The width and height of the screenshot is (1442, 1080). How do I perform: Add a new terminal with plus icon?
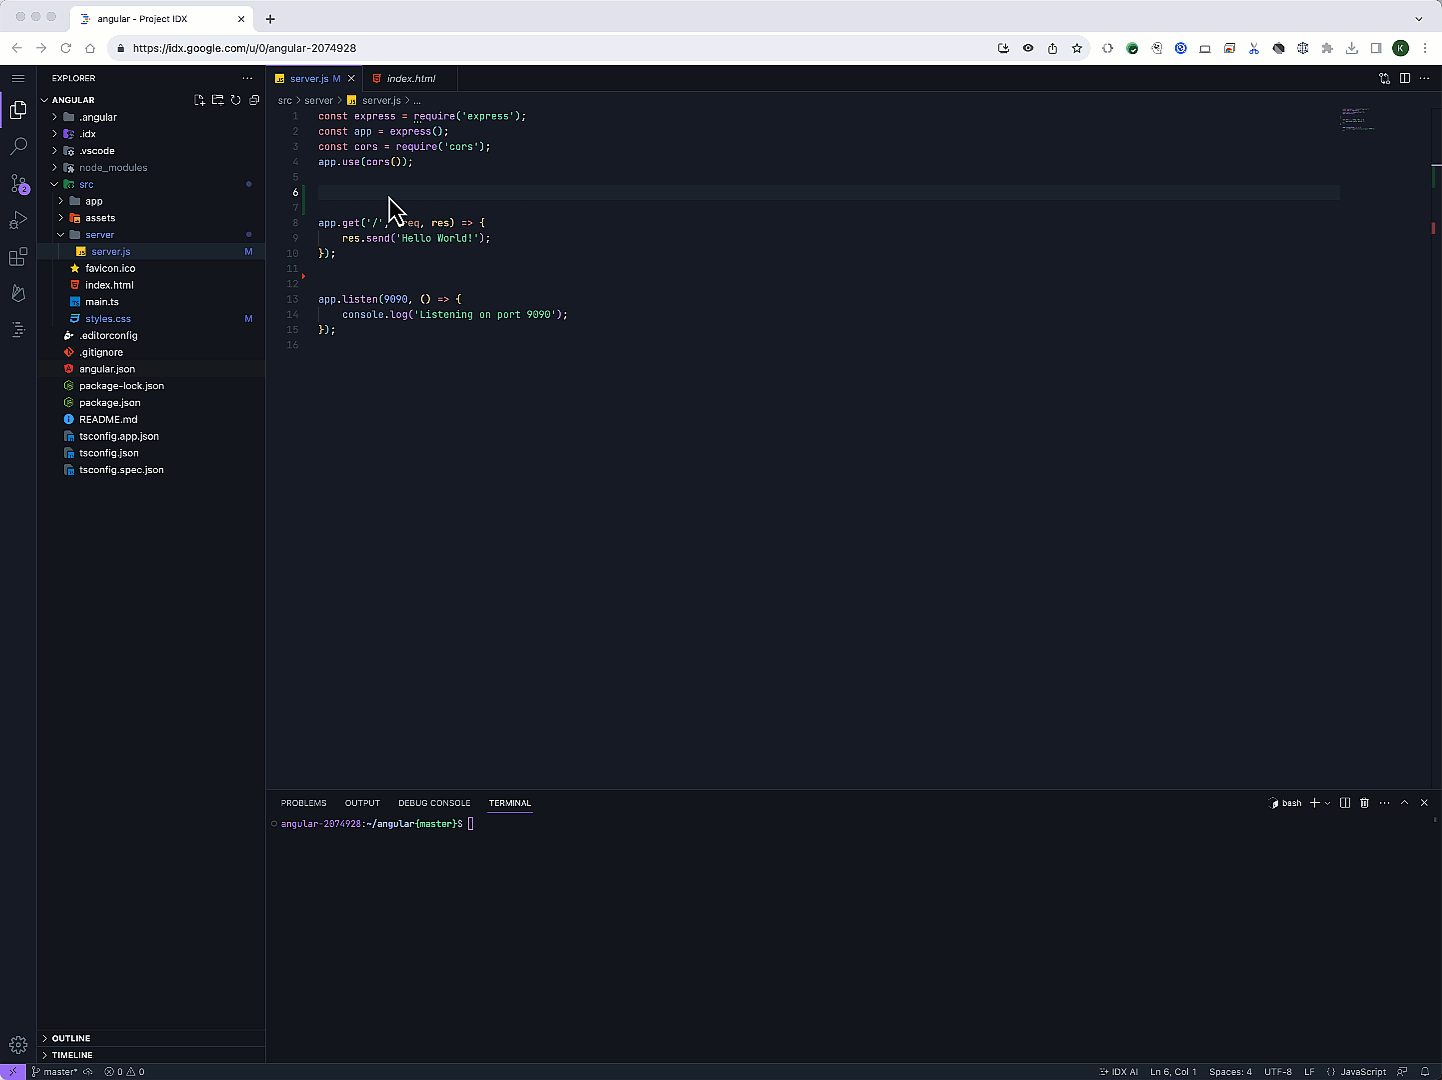click(x=1314, y=803)
